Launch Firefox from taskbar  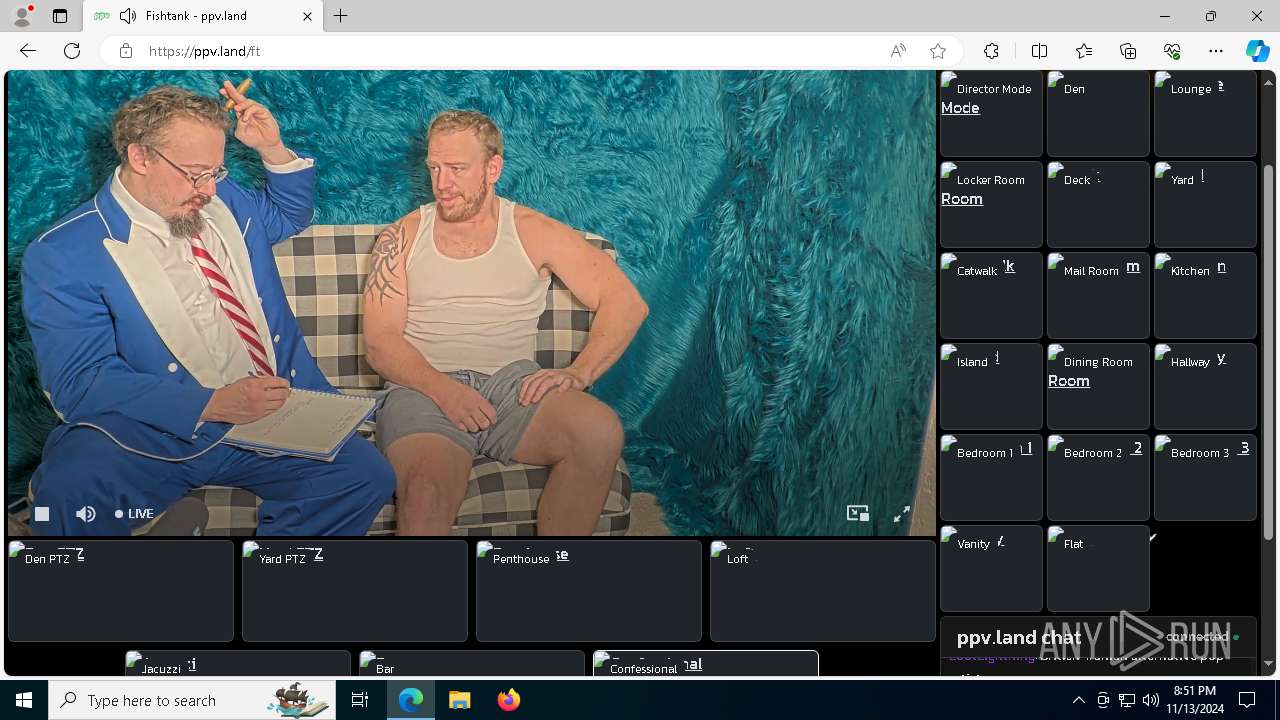click(x=508, y=700)
